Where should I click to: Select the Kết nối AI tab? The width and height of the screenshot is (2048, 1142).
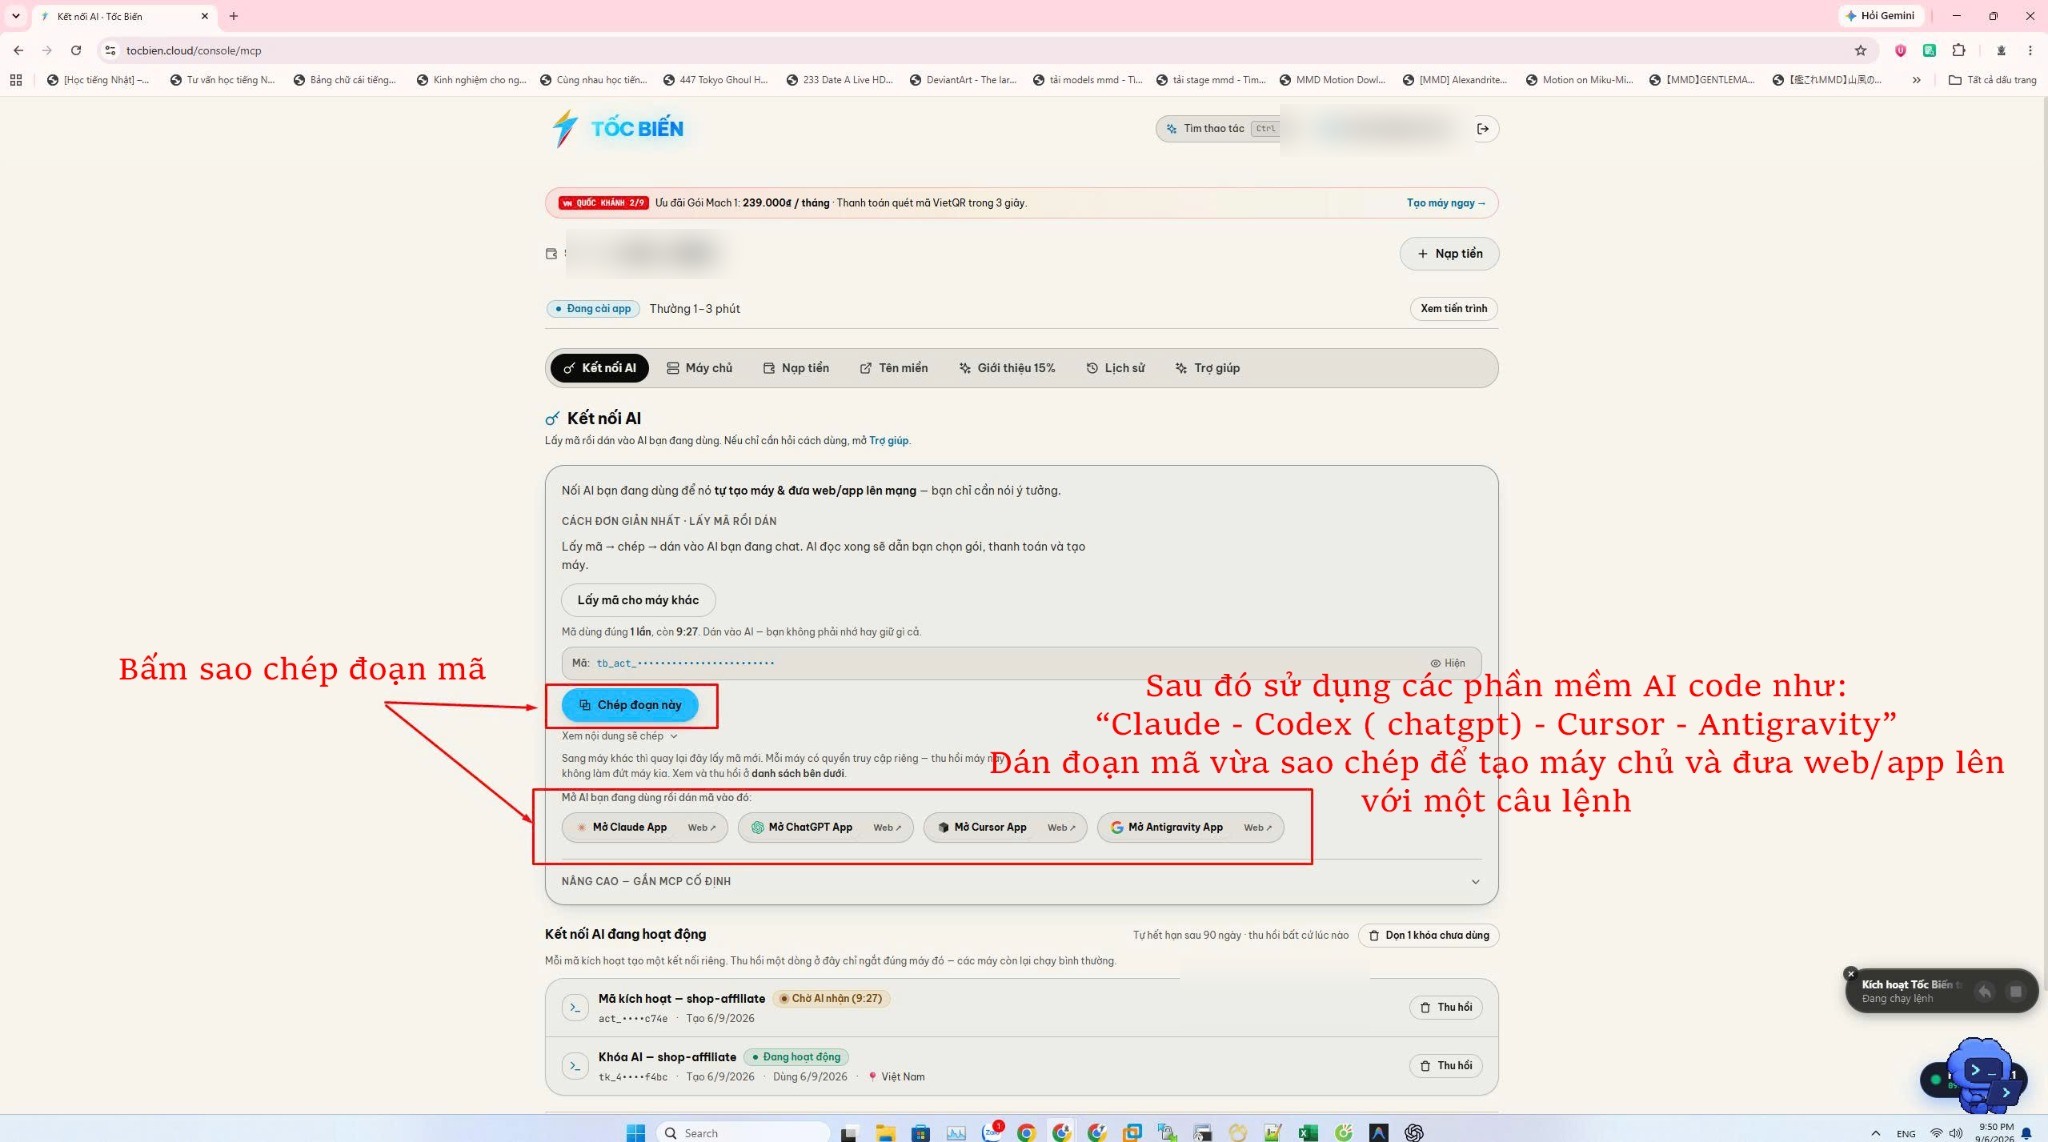599,368
